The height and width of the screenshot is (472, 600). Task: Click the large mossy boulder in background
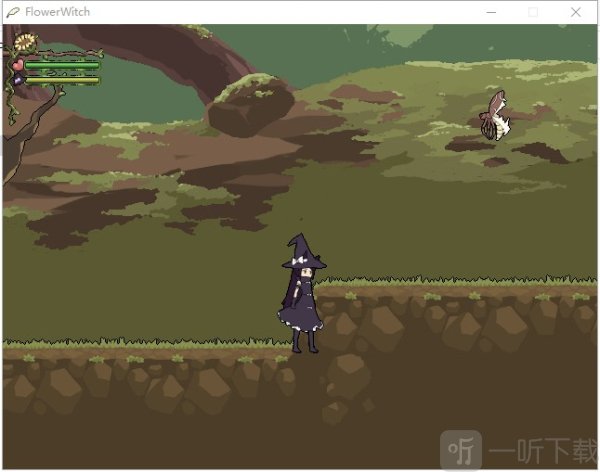[251, 105]
